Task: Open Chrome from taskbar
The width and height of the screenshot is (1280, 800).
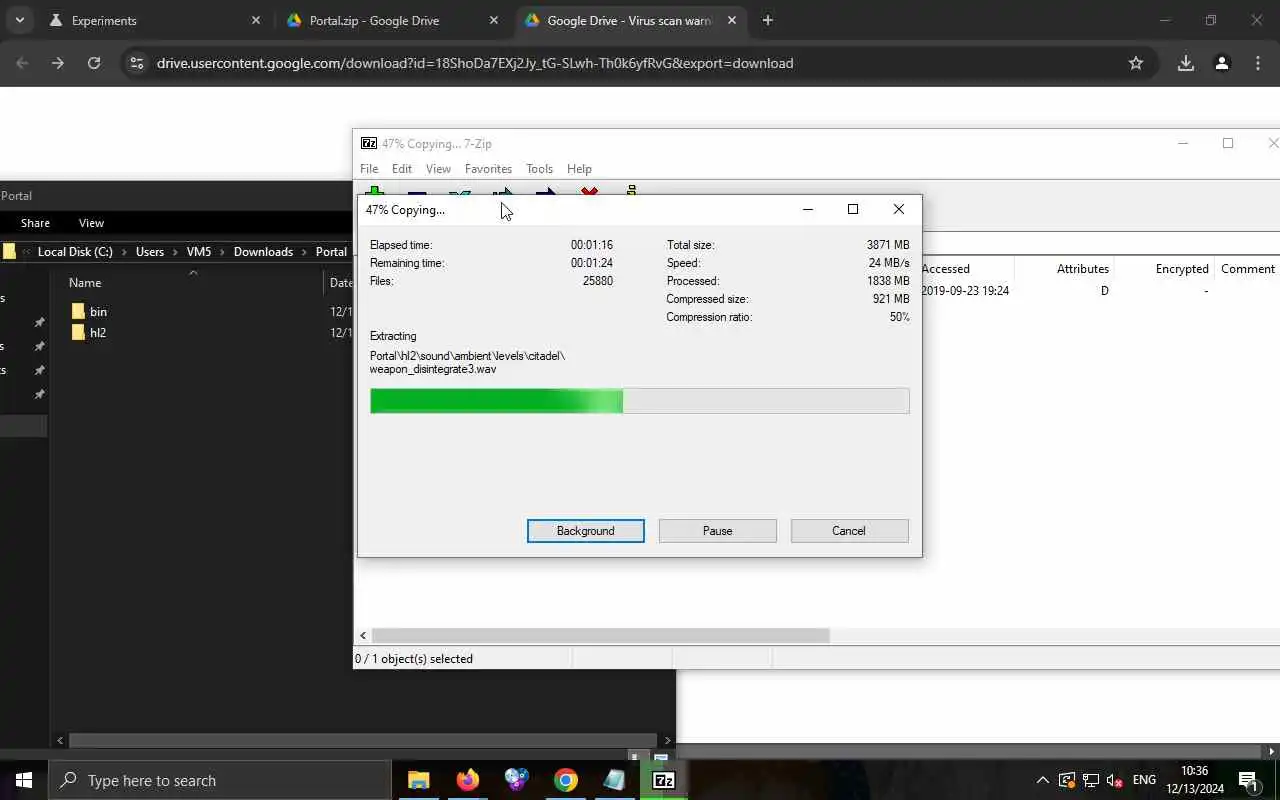Action: [566, 780]
